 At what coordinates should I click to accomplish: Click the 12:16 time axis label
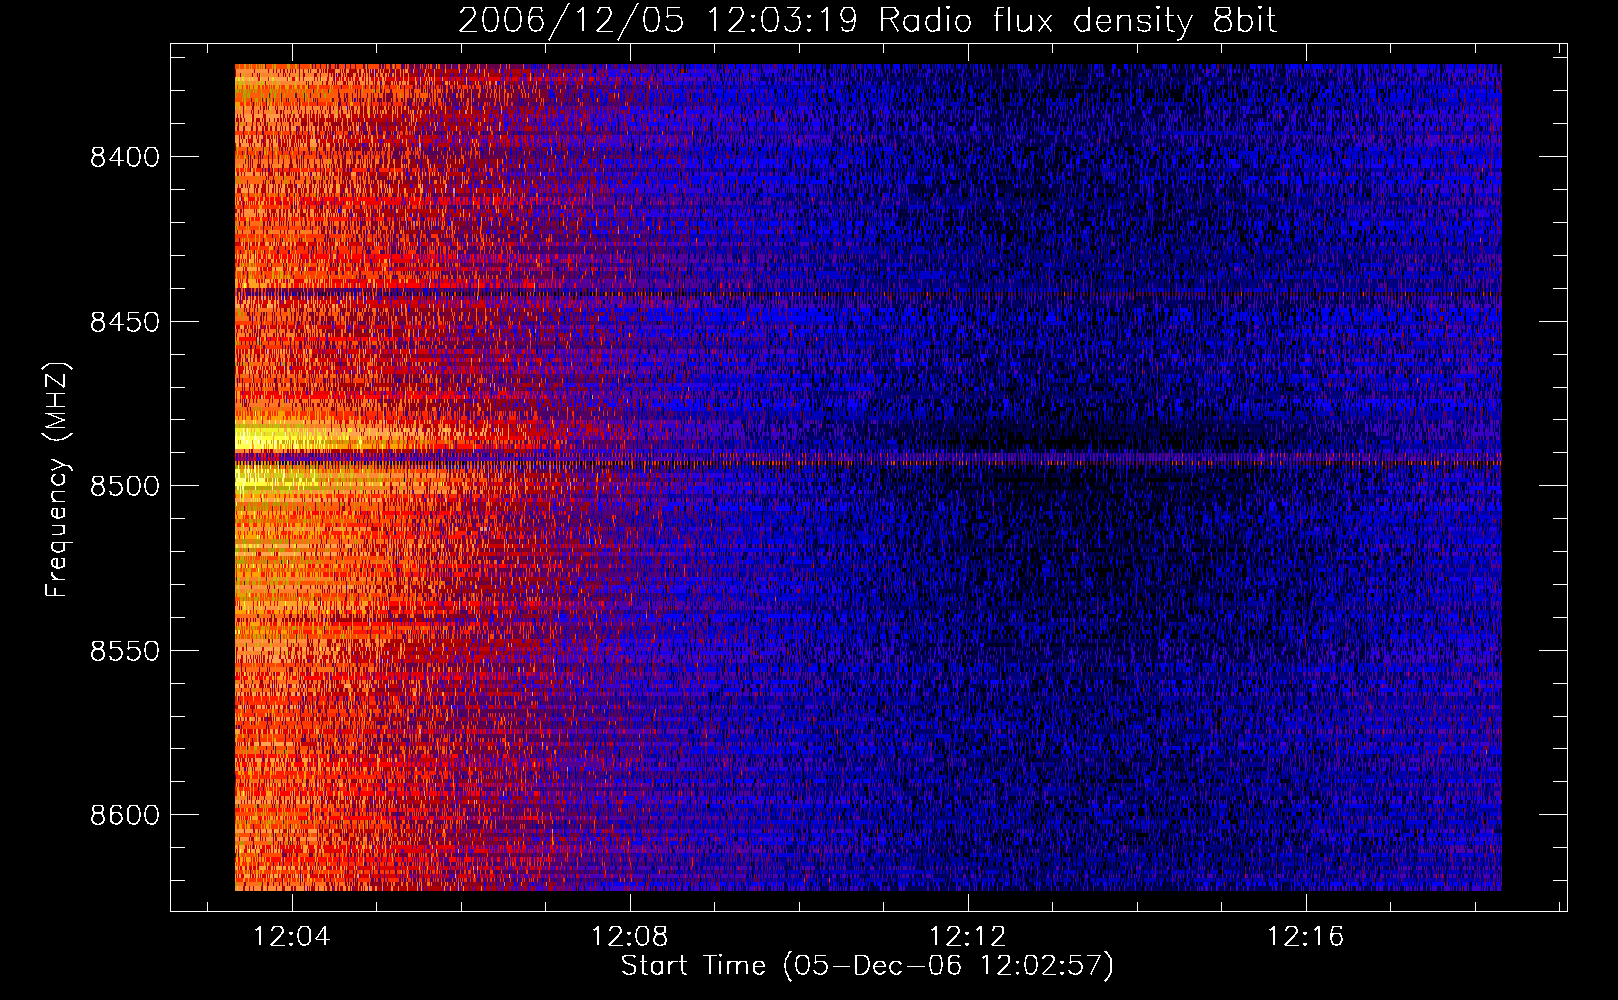tap(1305, 937)
